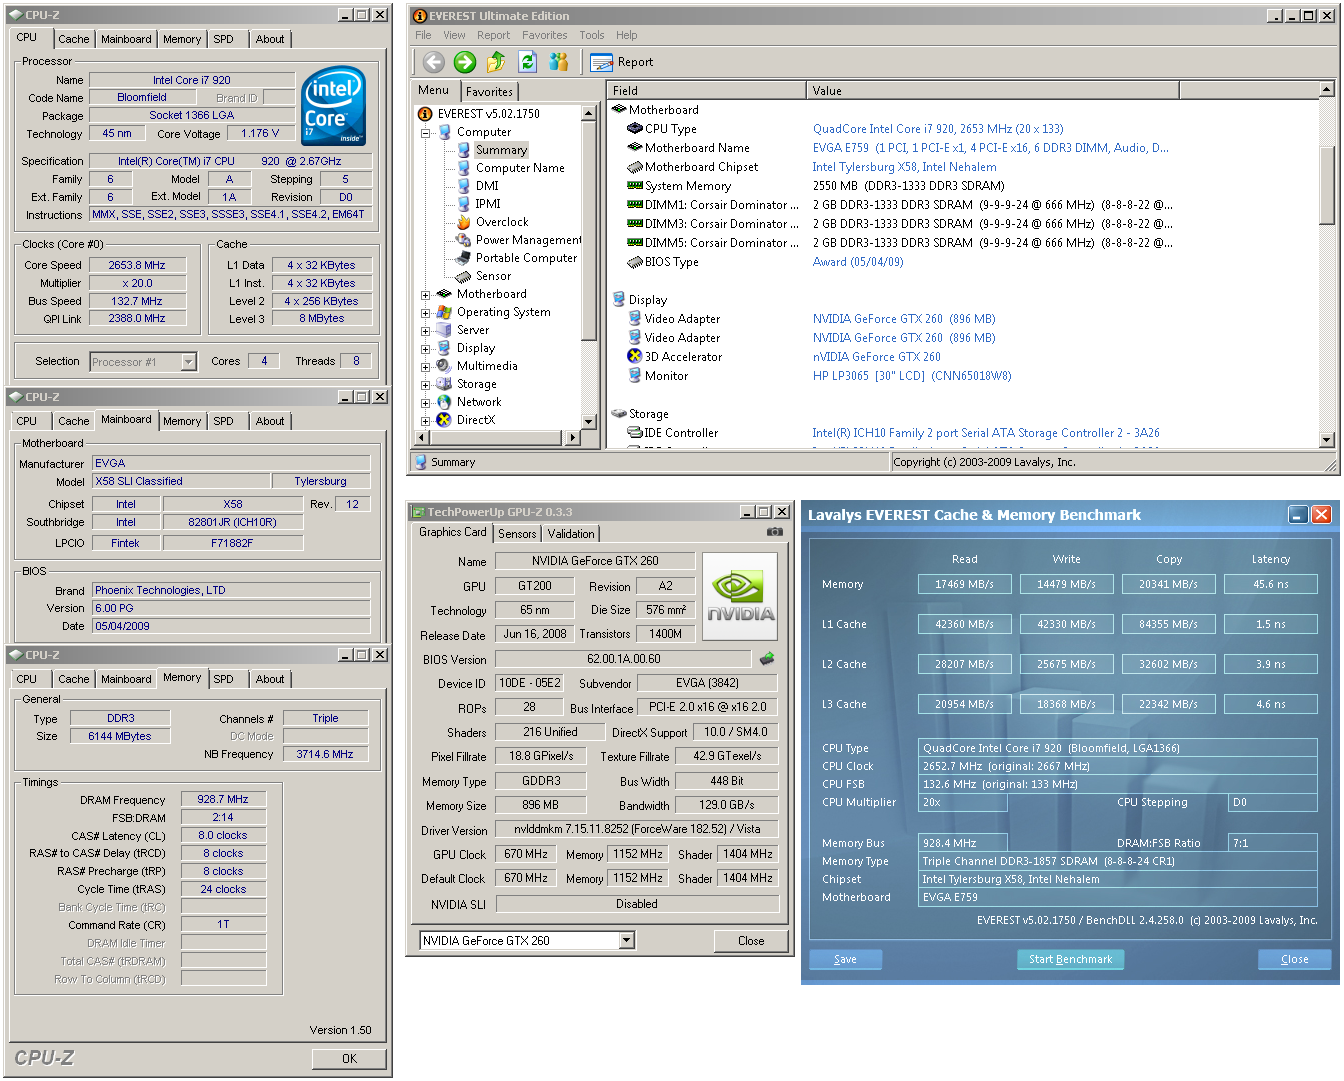1344x1081 pixels.
Task: Switch to the Sensors tab in GPU-Z
Action: (517, 534)
